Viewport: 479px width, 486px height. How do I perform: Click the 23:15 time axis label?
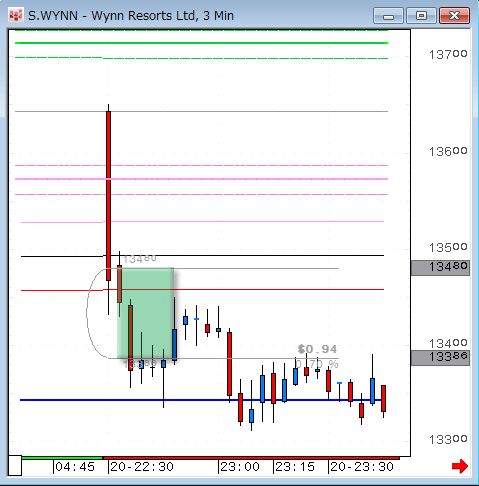[x=295, y=467]
